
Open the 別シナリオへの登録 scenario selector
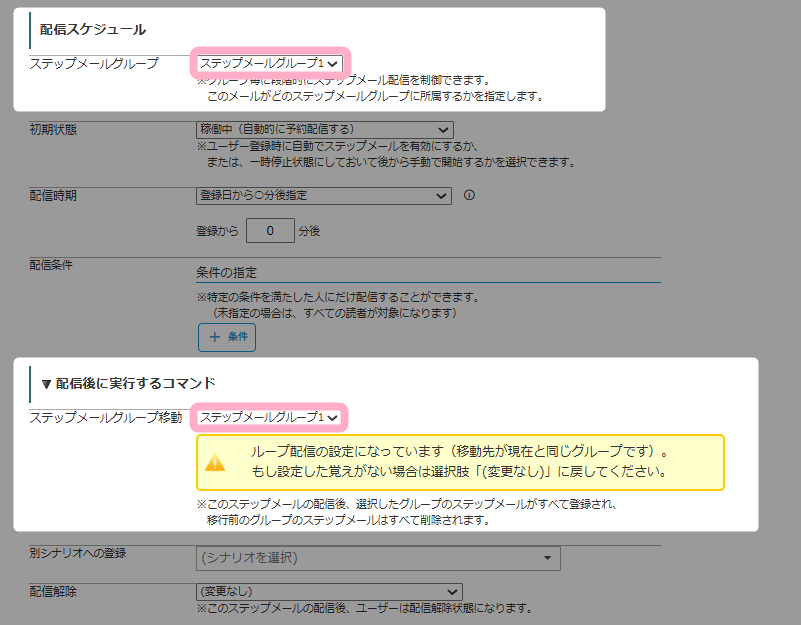(x=378, y=558)
